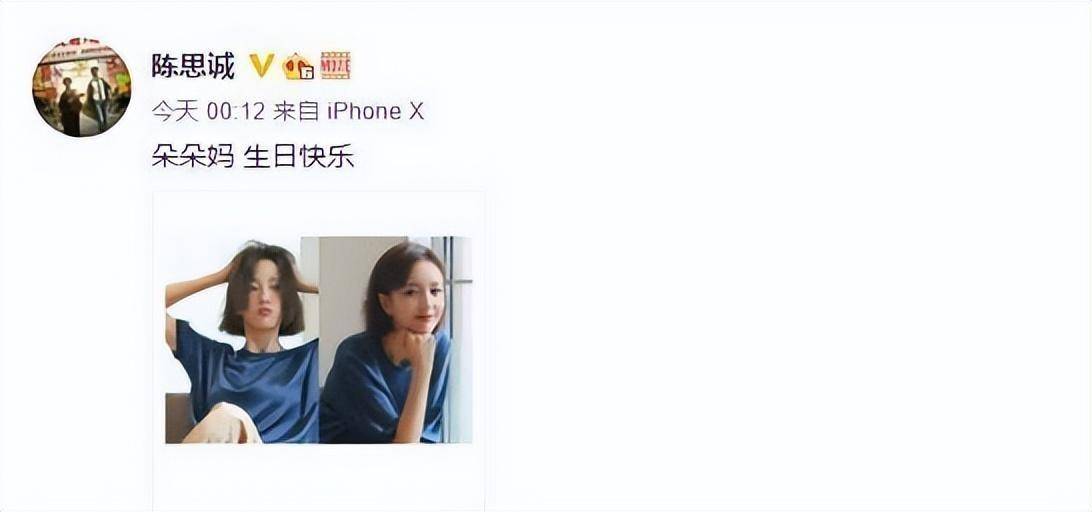Open the left photo of woman touching hair

point(242,340)
